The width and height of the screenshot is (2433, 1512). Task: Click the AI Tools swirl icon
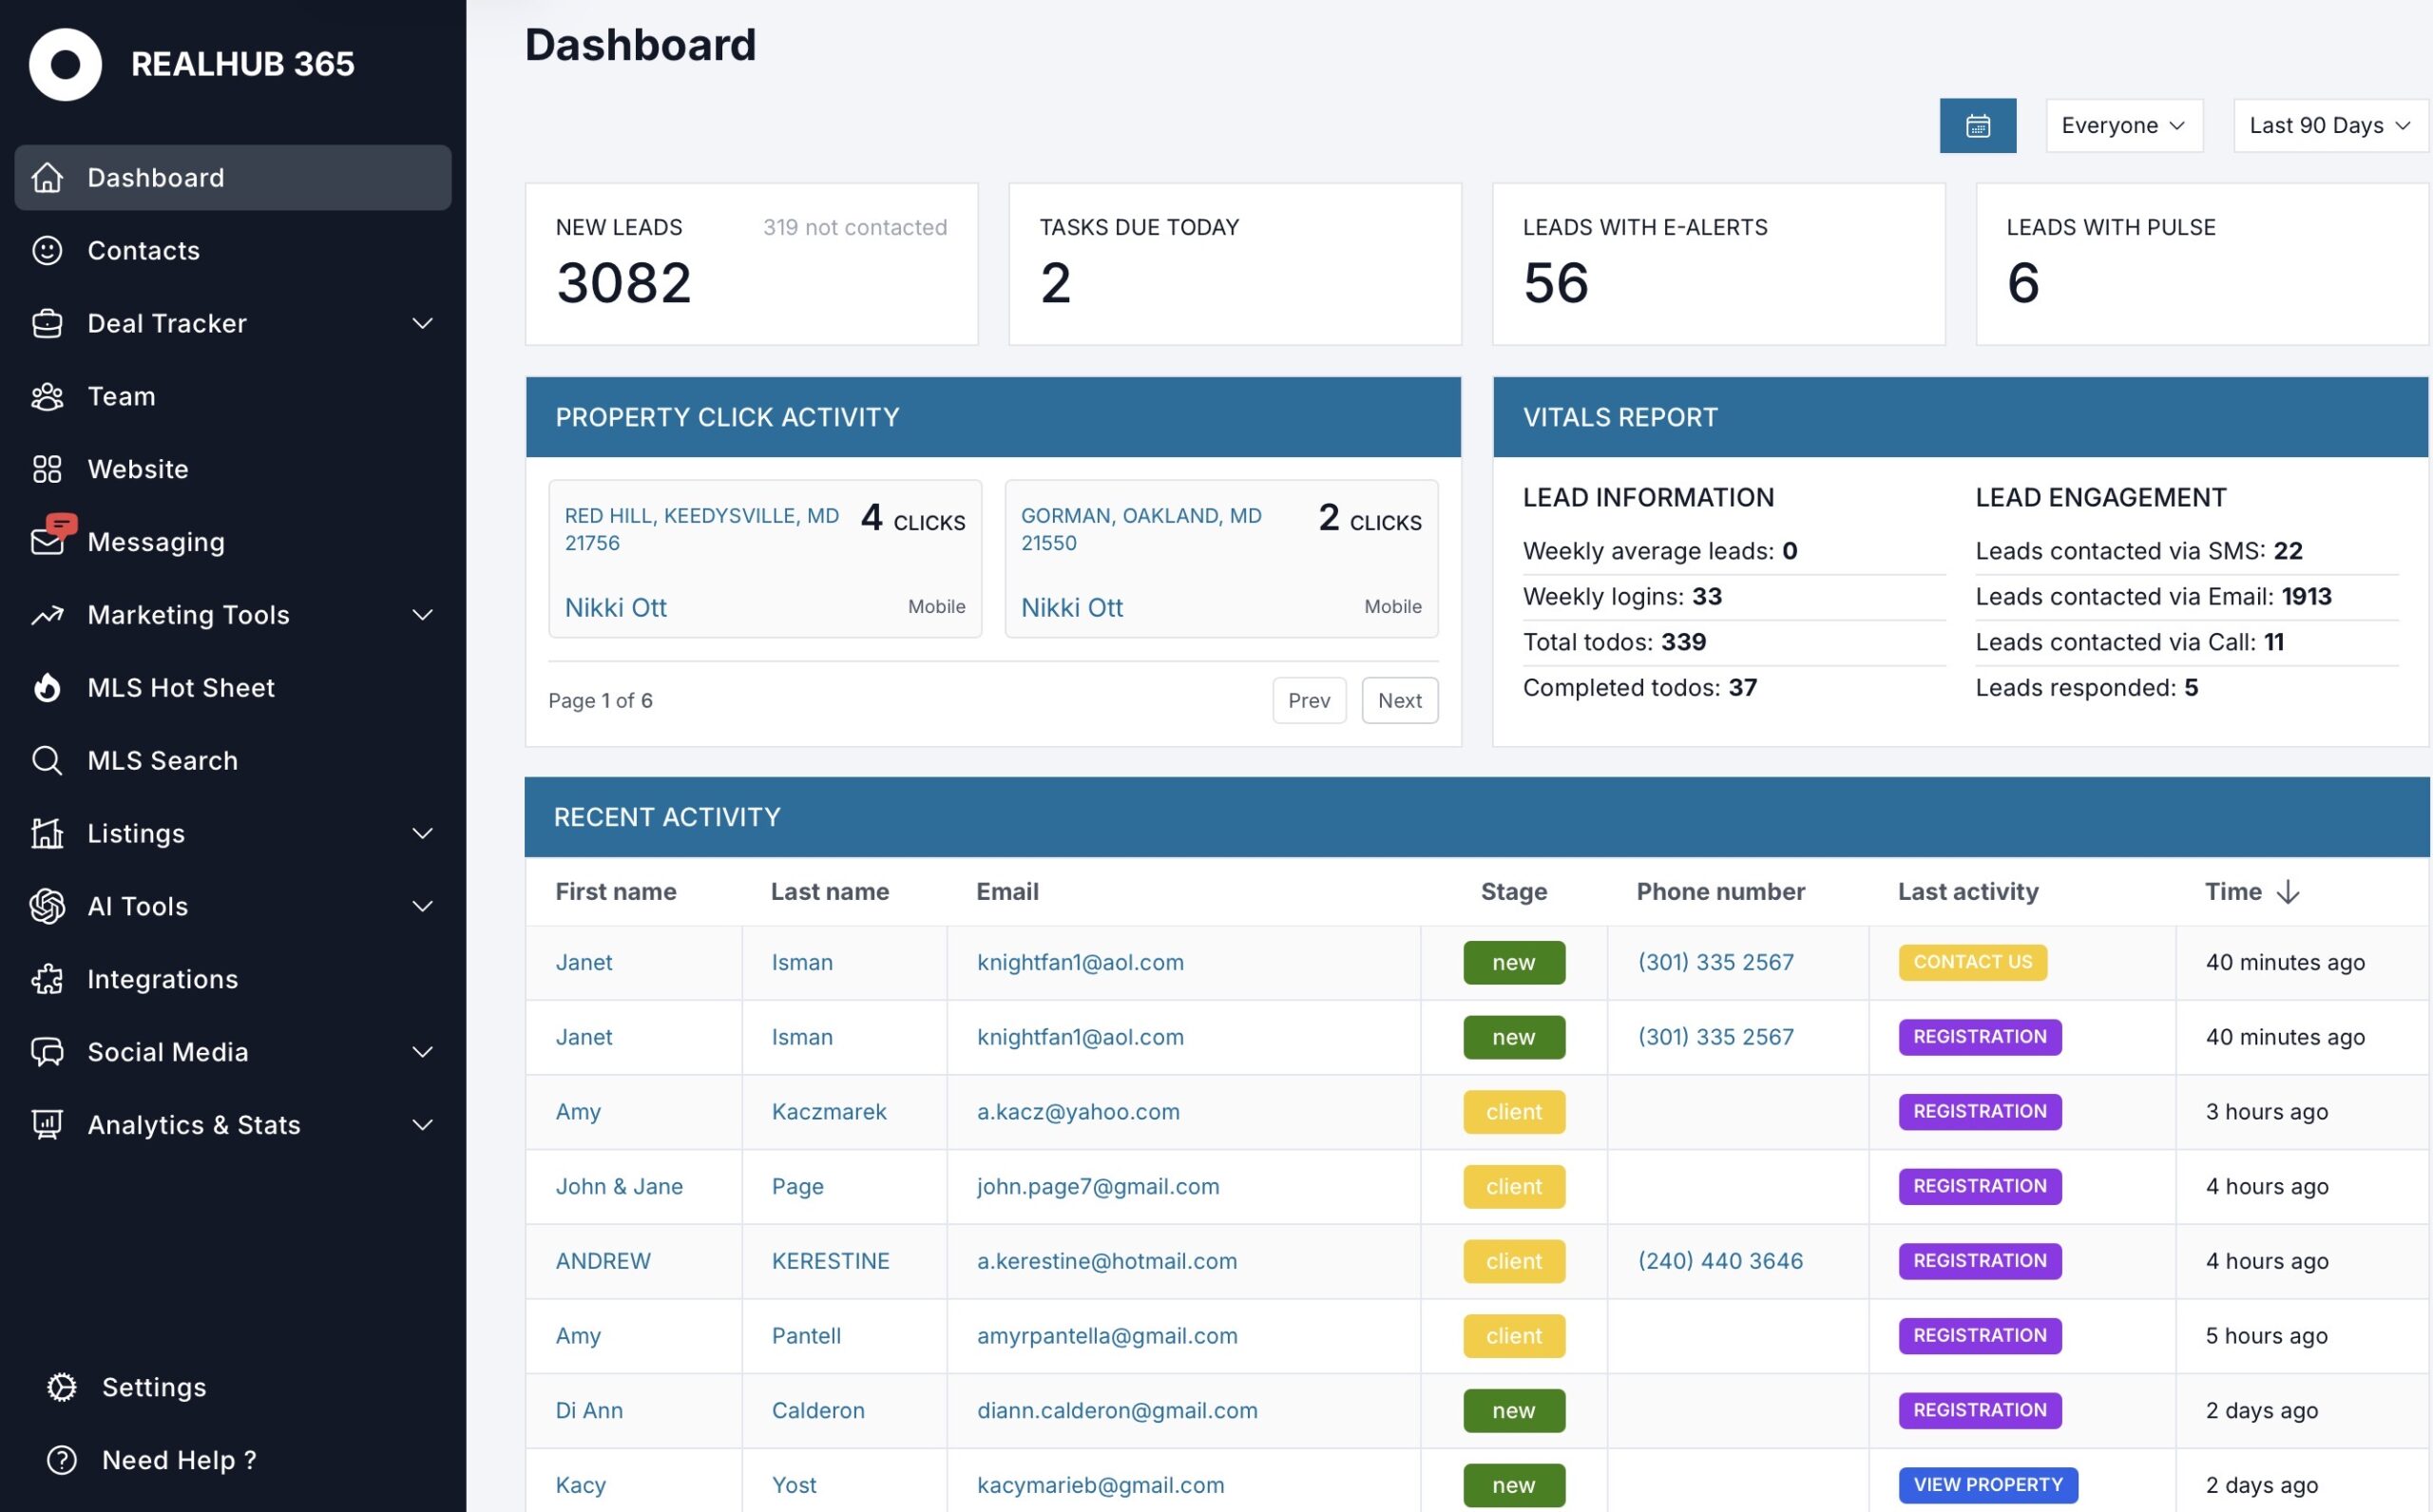(47, 906)
